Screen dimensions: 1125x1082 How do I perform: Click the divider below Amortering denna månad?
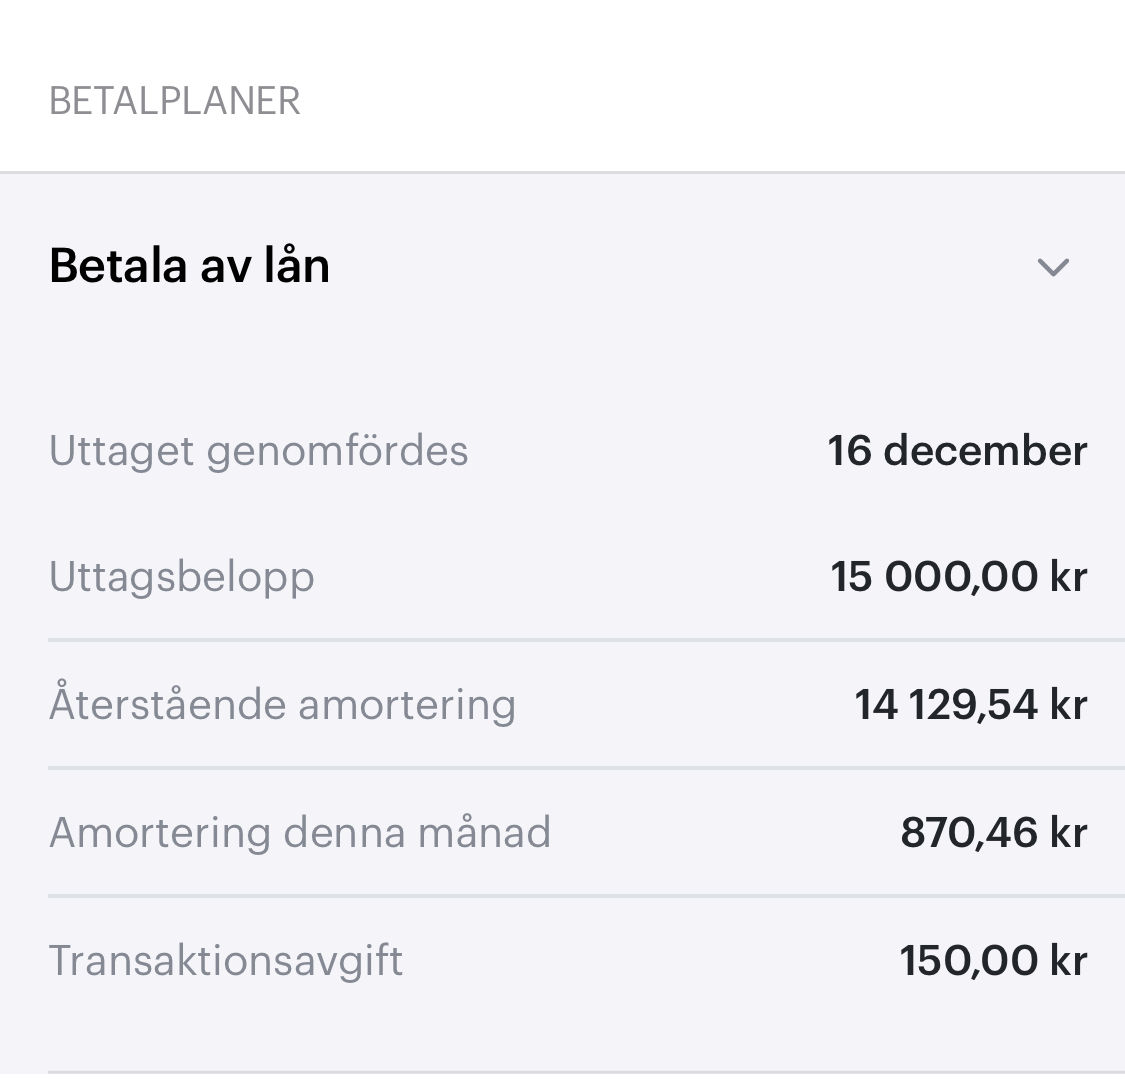[x=586, y=895]
